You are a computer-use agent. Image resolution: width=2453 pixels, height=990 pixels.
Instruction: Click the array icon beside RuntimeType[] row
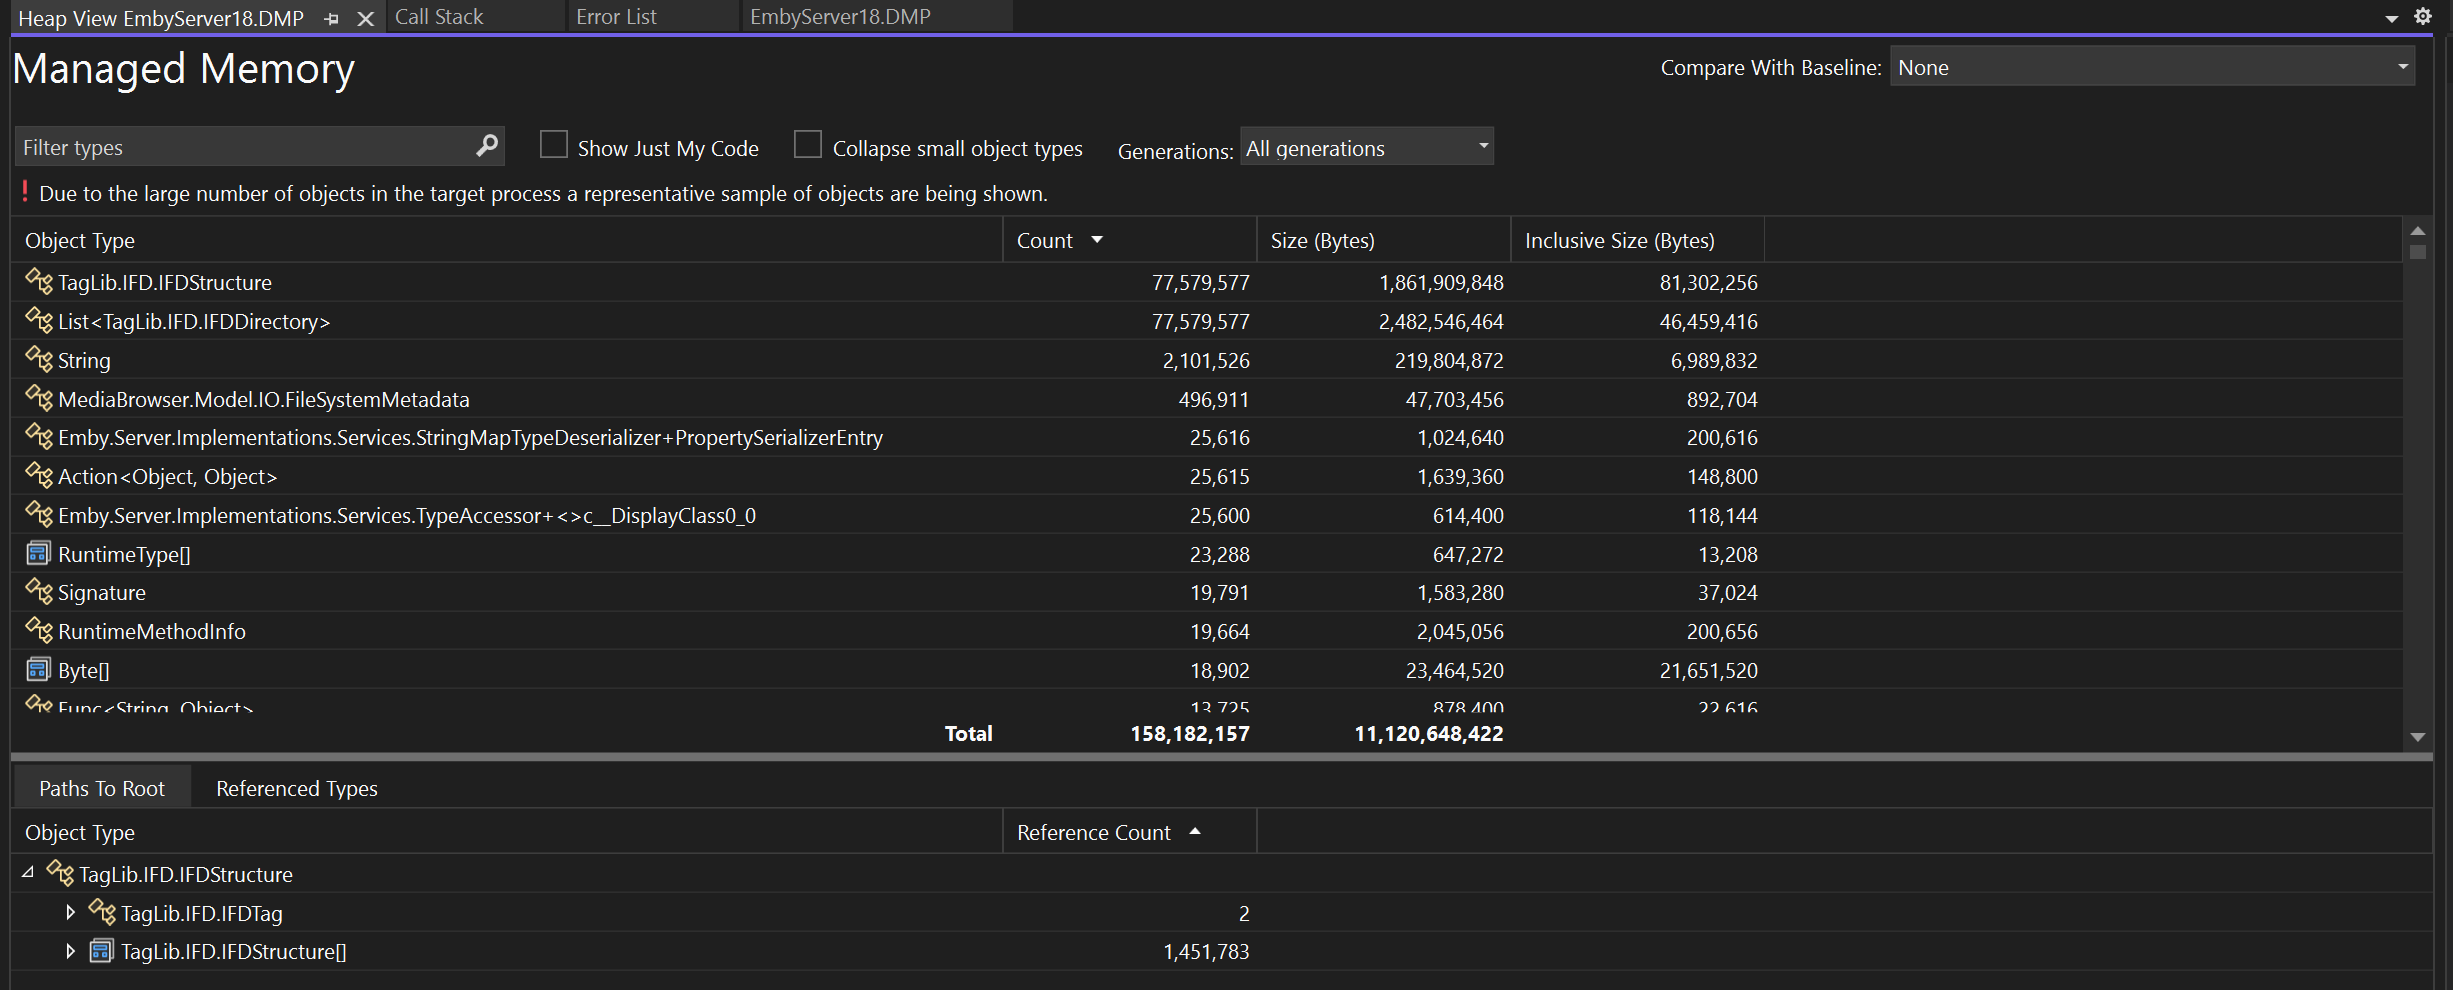click(x=38, y=554)
